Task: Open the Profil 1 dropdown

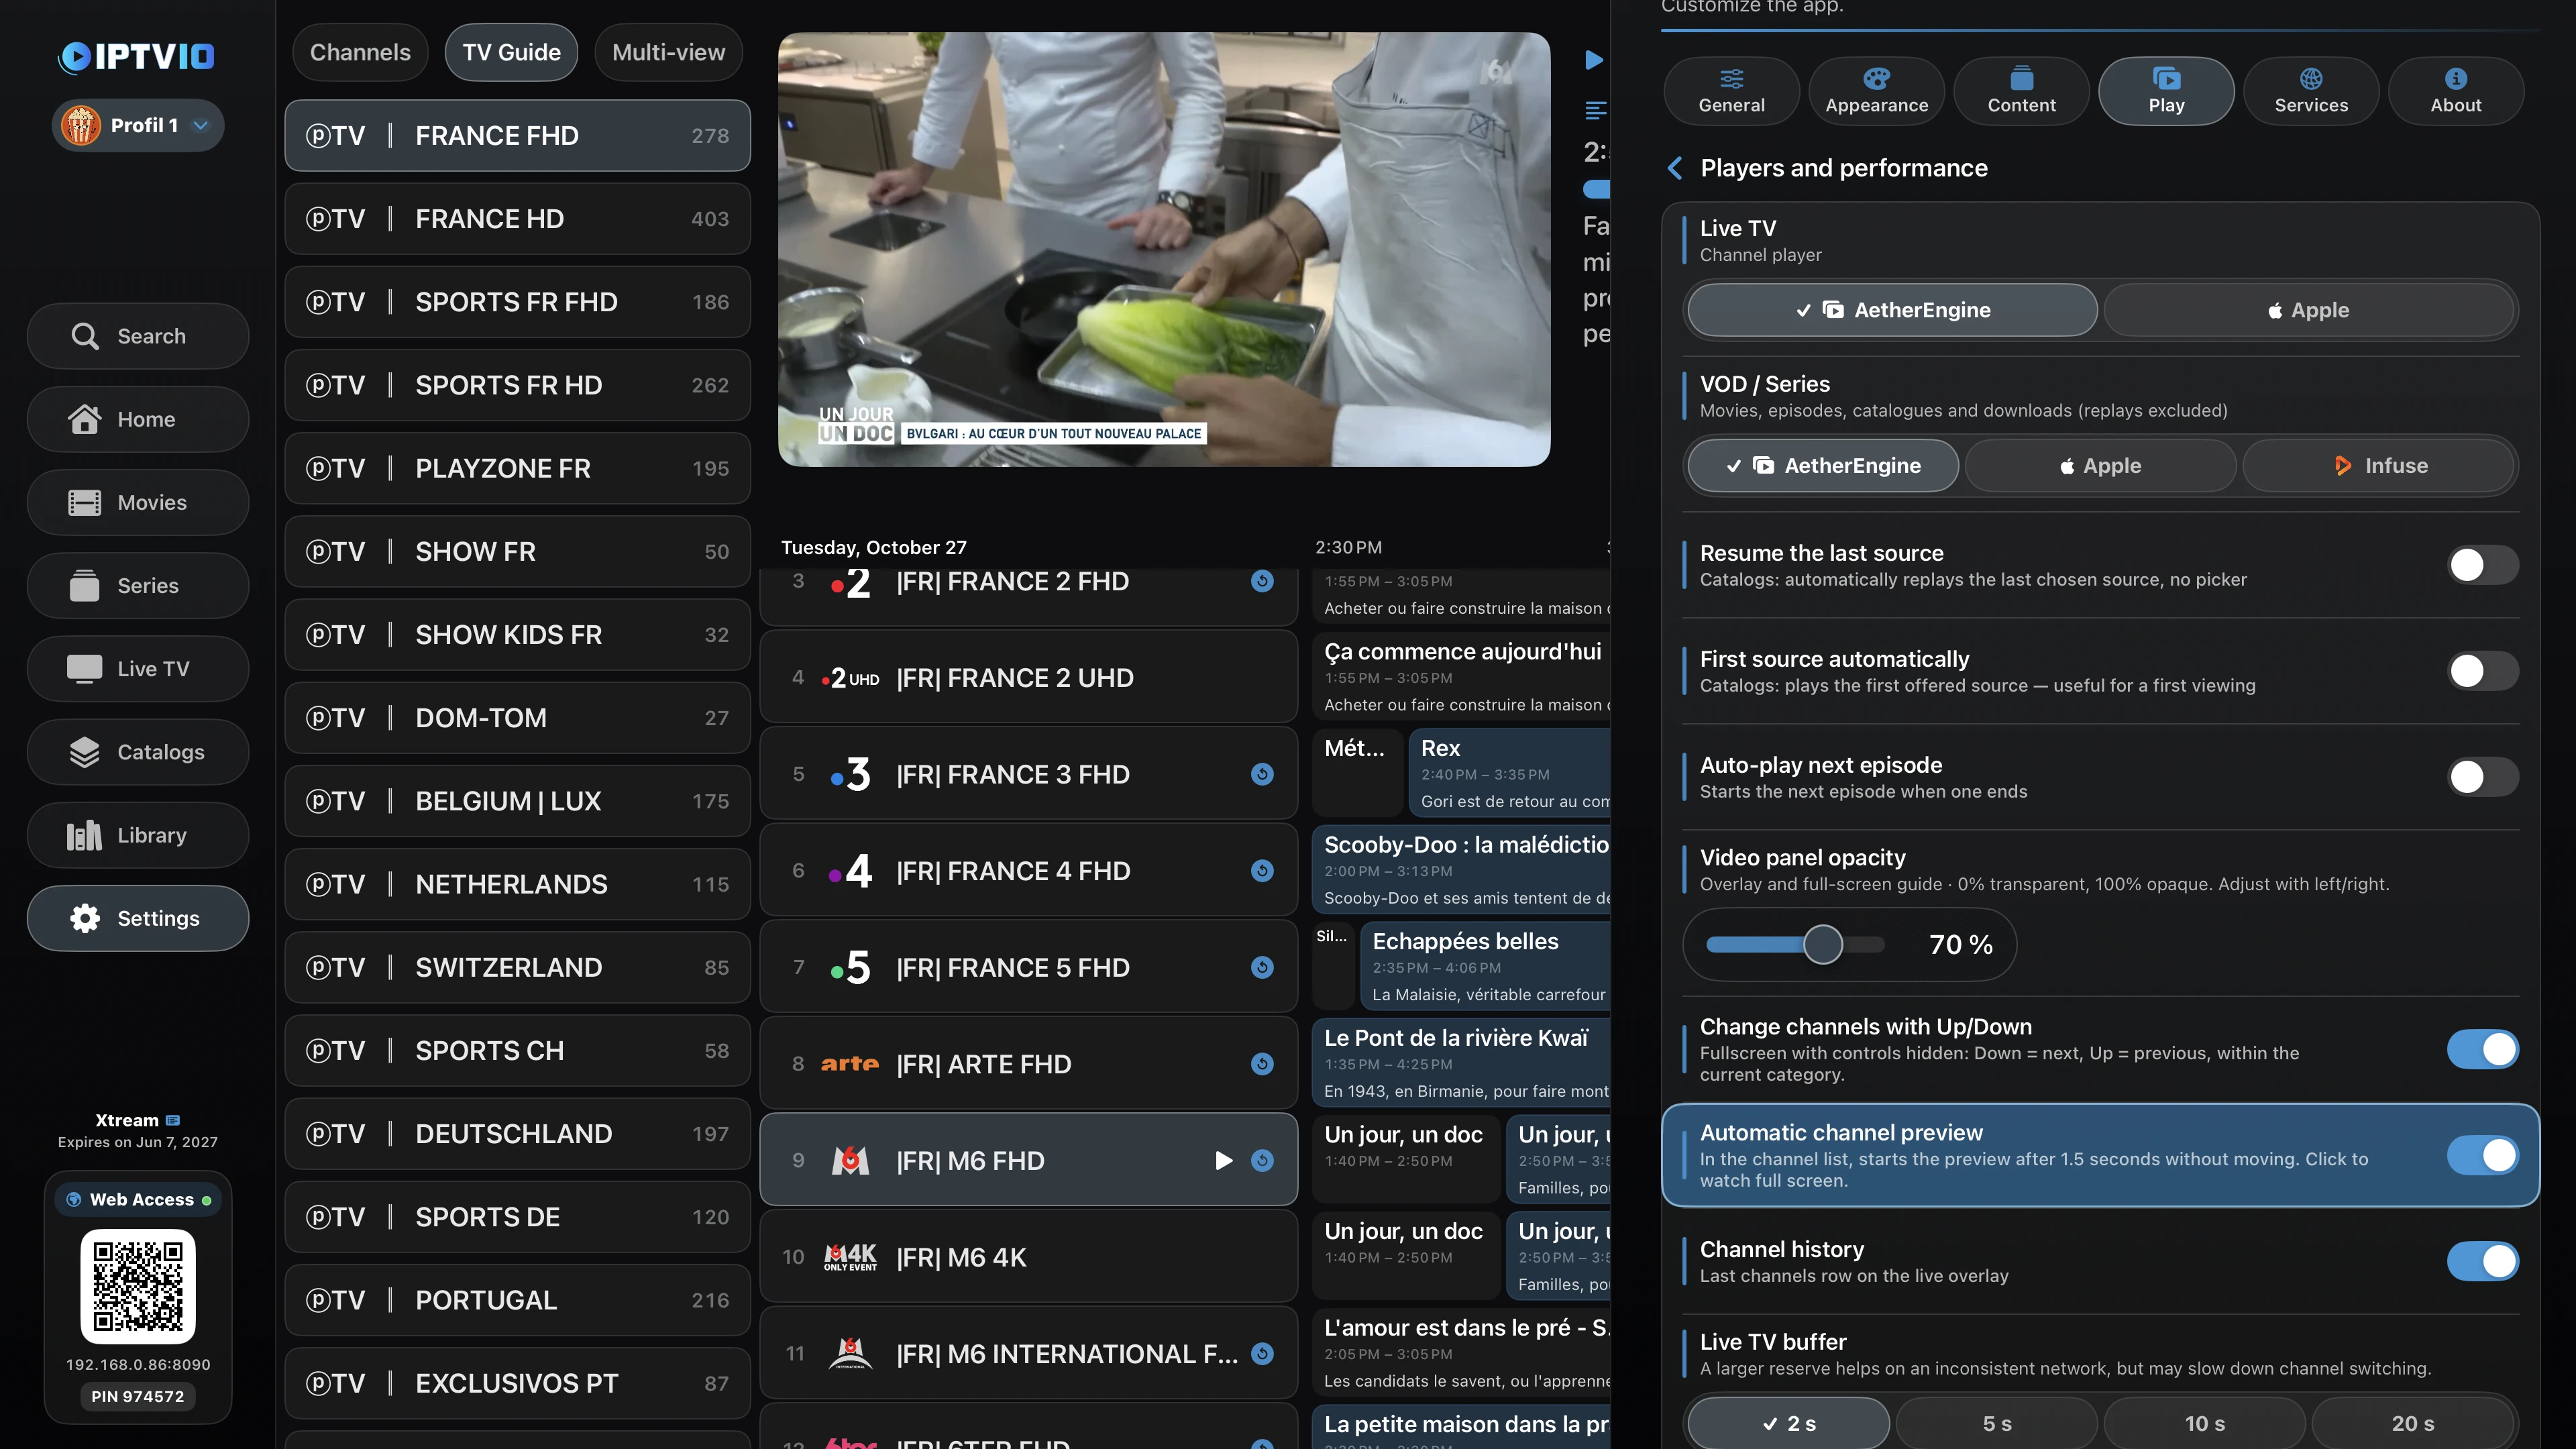Action: point(138,125)
